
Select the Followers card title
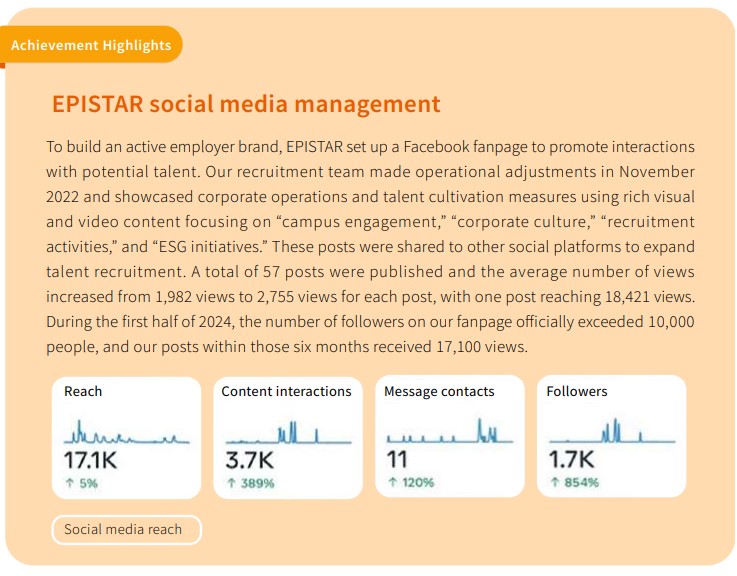[x=577, y=392]
